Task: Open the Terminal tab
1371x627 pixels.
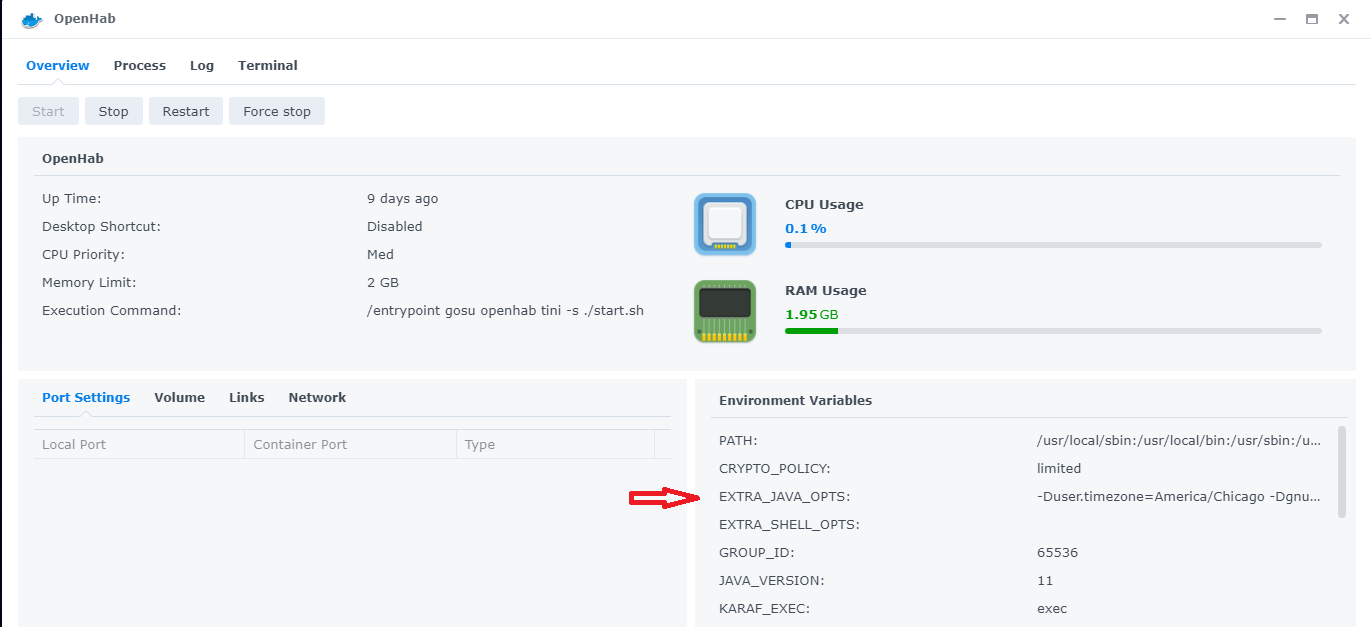Action: pyautogui.click(x=268, y=65)
